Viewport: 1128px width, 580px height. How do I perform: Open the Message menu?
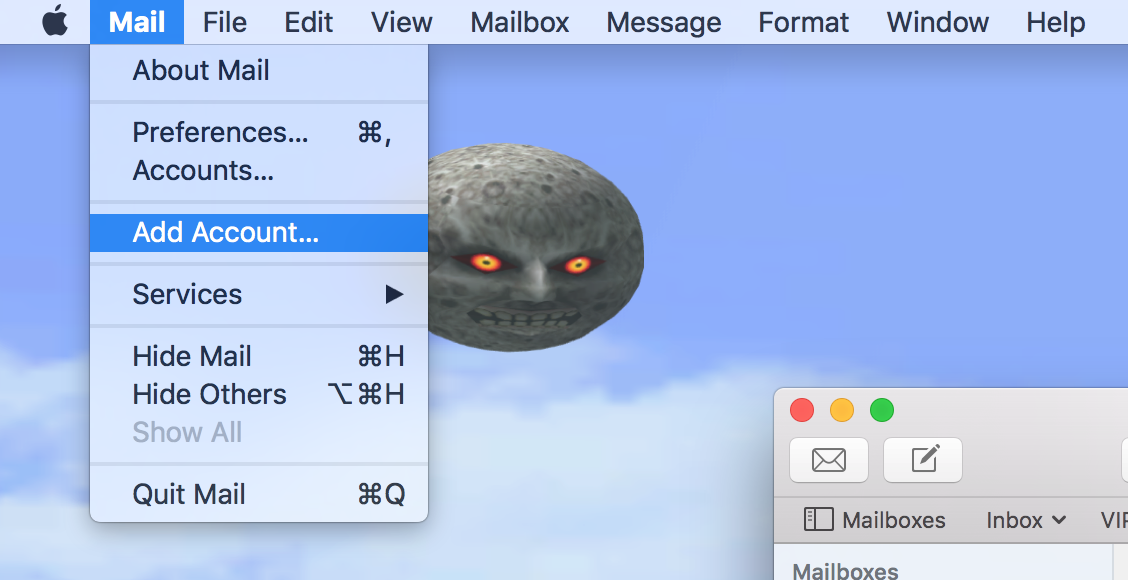[x=663, y=22]
